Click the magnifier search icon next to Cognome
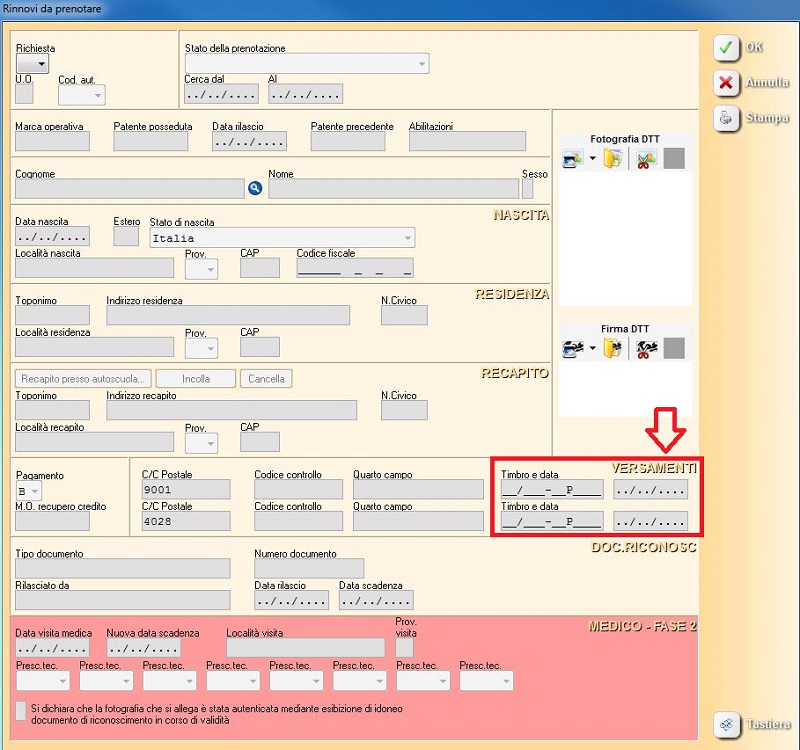This screenshot has width=800, height=750. coord(255,188)
